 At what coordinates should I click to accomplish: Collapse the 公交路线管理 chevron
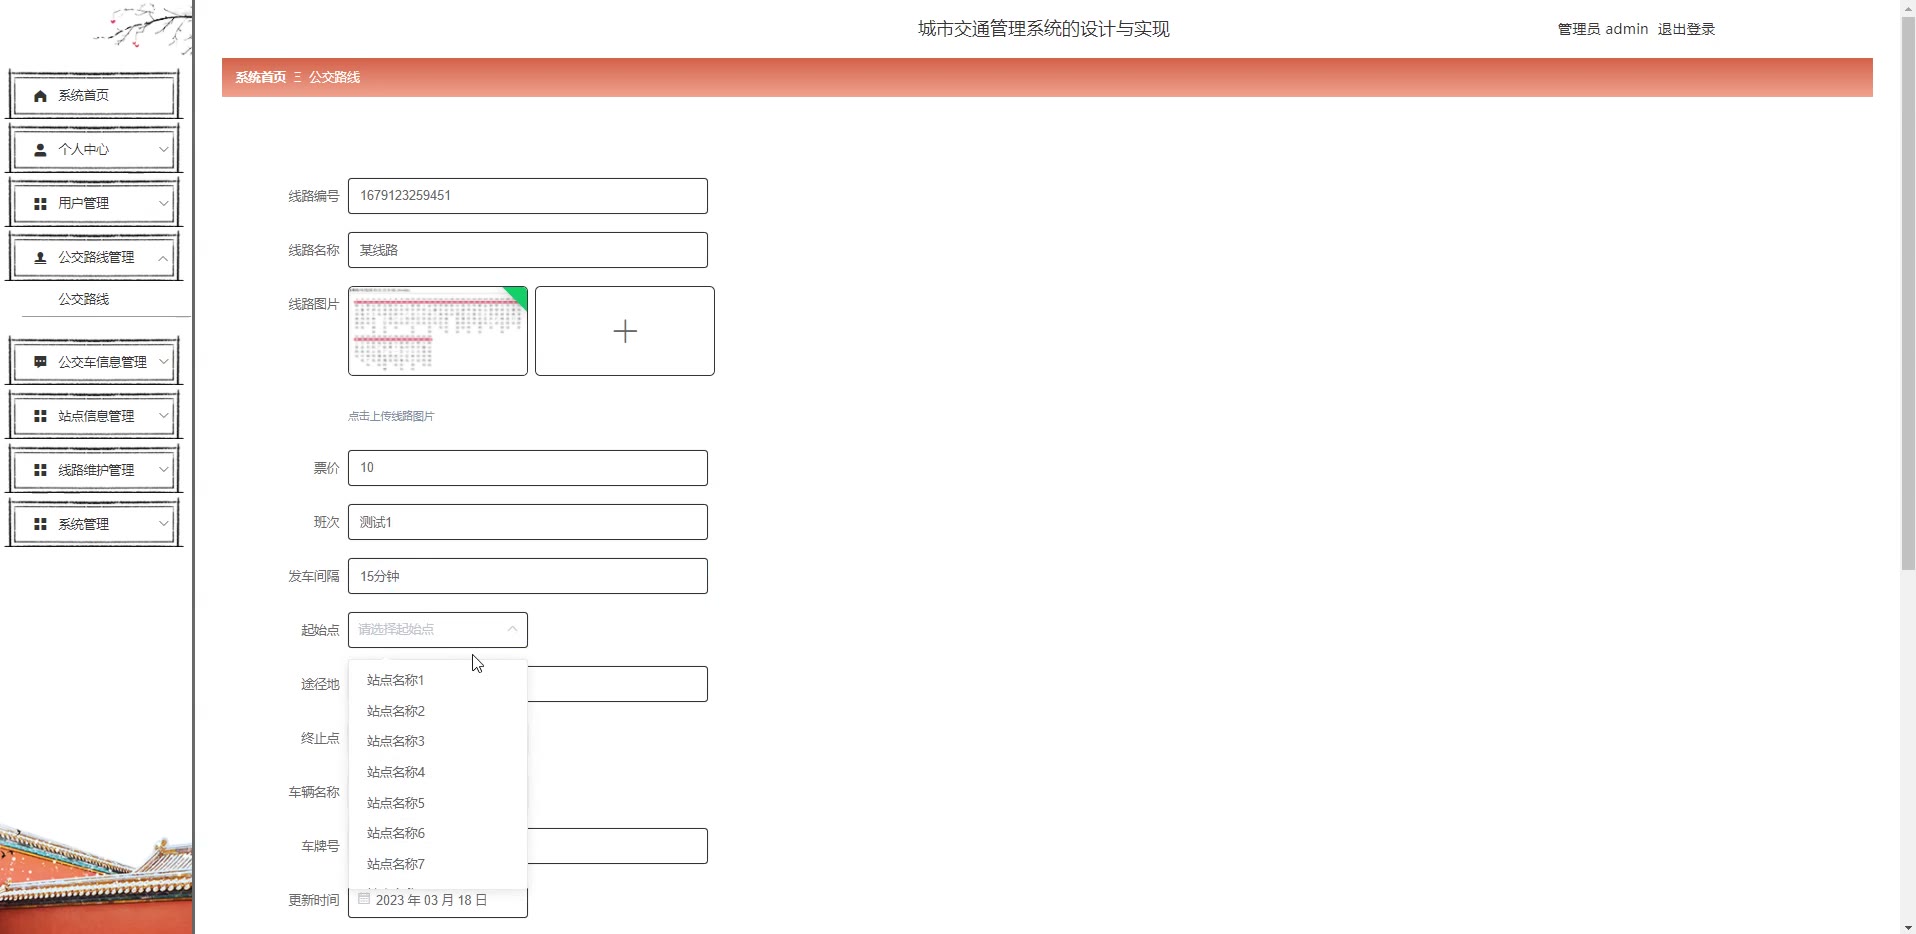[x=164, y=258]
